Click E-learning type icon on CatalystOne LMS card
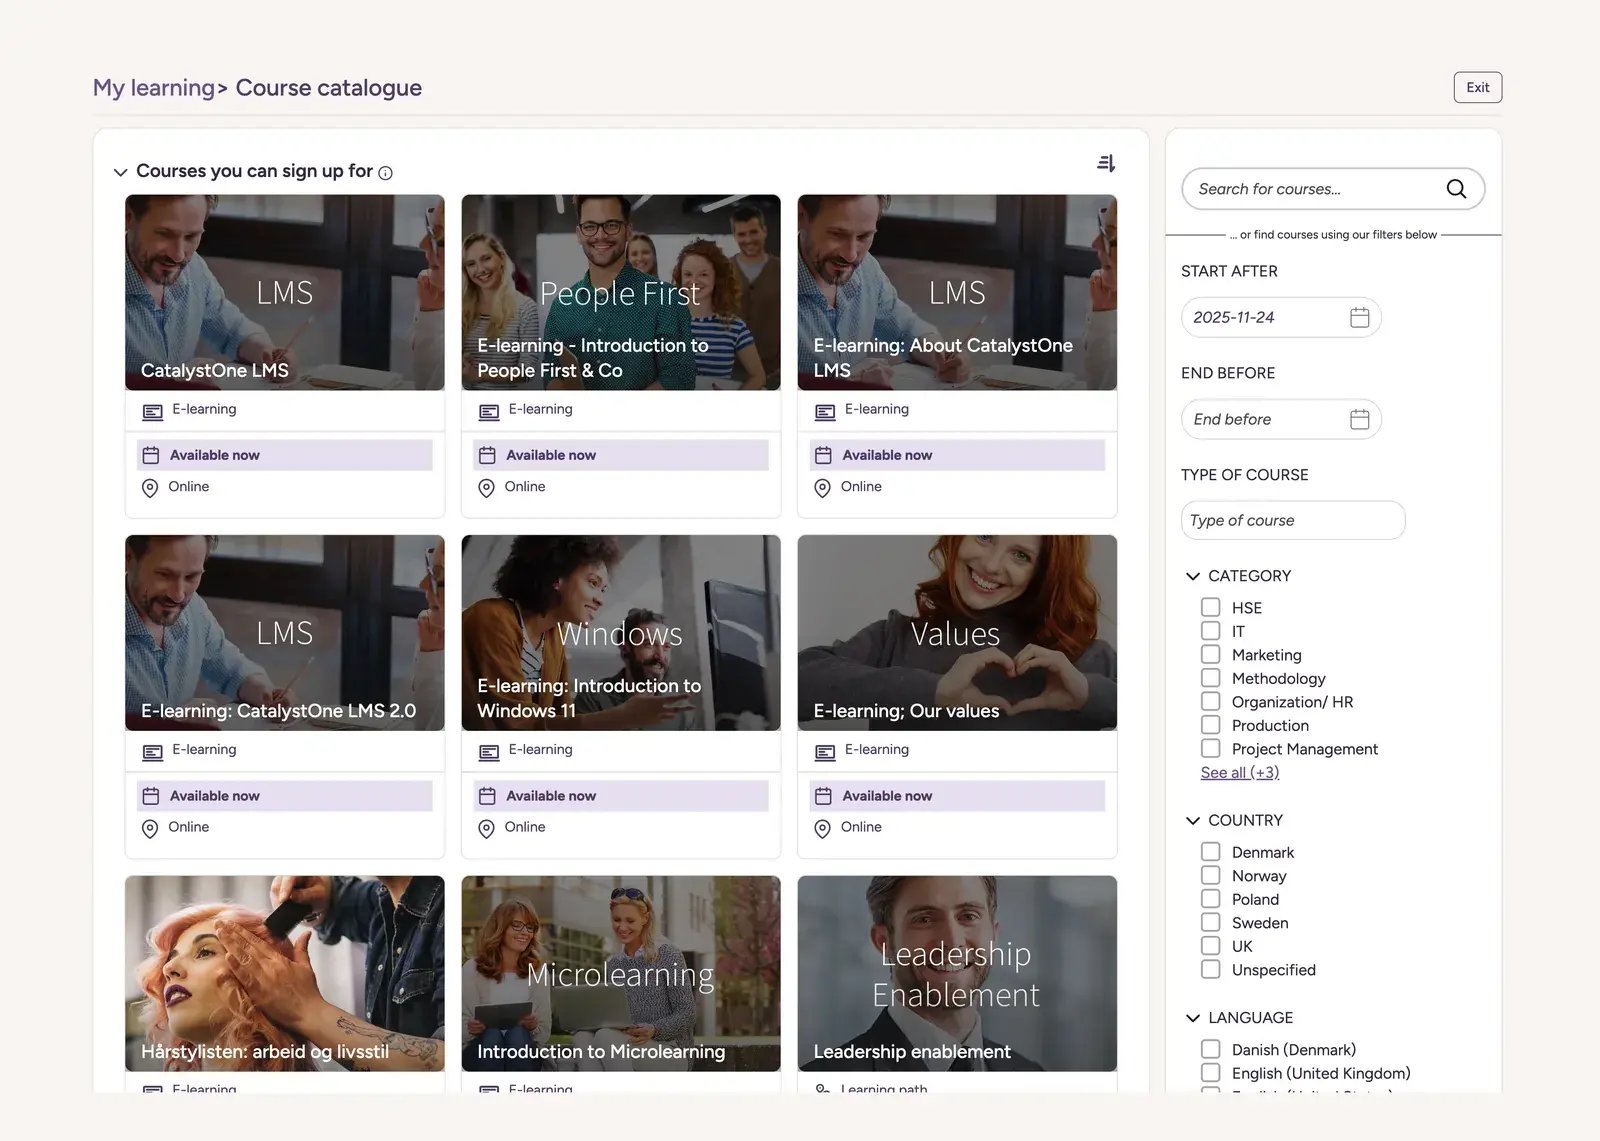The height and width of the screenshot is (1141, 1600). 152,412
